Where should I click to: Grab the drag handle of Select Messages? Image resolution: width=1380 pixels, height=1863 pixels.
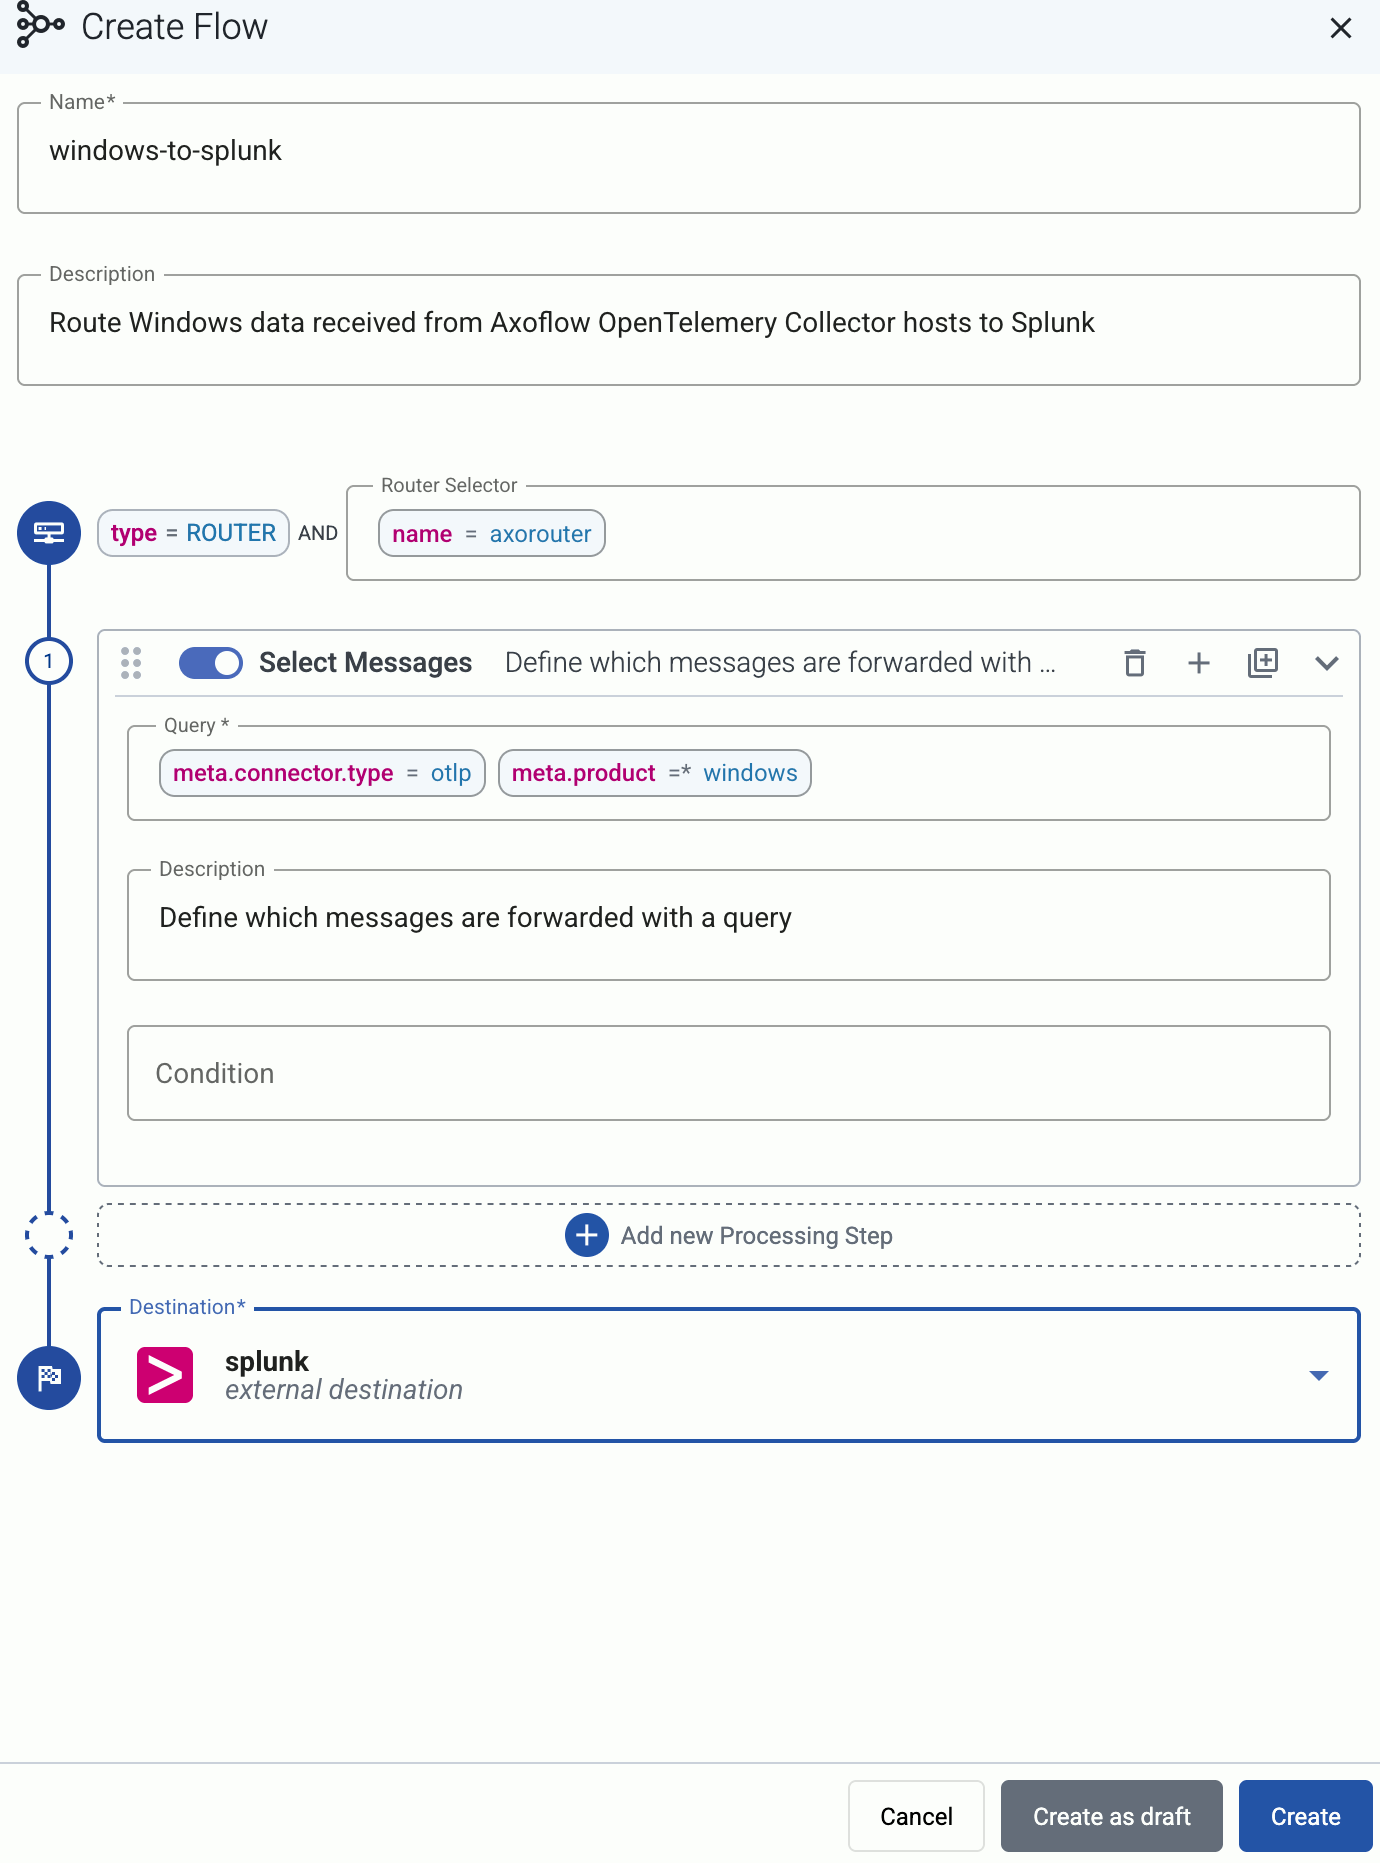[131, 663]
